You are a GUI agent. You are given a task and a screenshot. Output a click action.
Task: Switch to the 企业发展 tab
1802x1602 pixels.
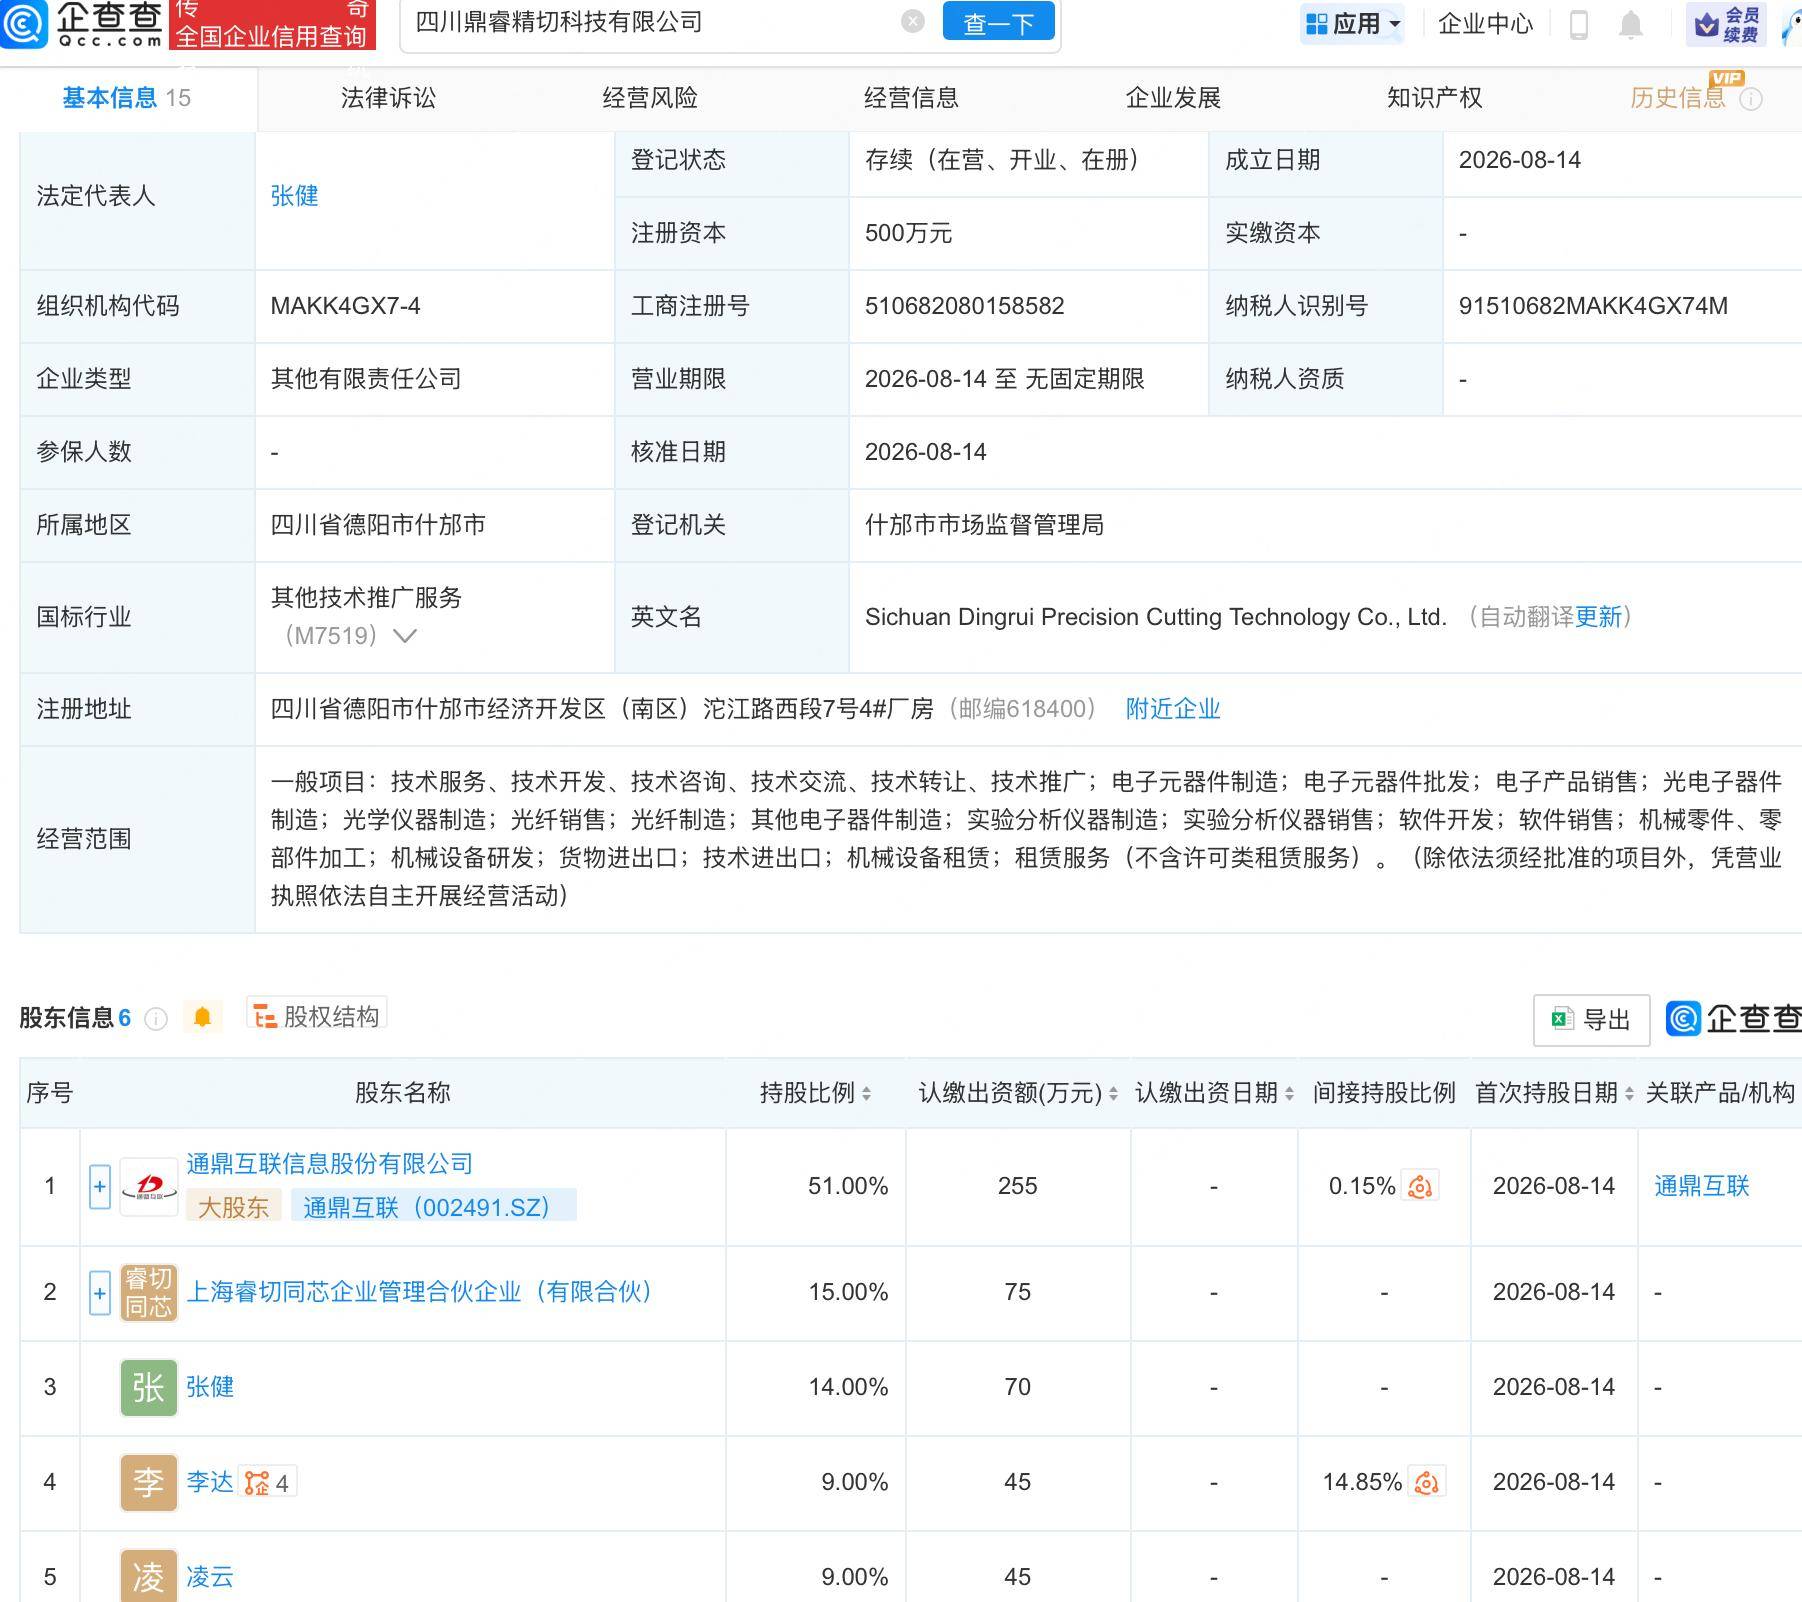tap(1173, 98)
